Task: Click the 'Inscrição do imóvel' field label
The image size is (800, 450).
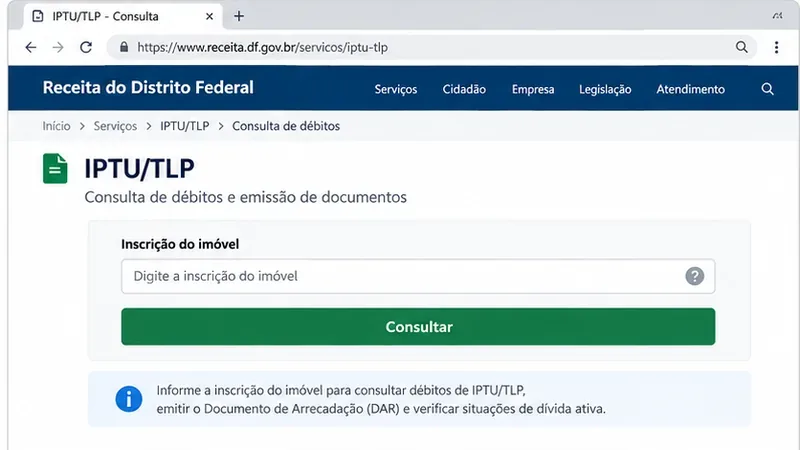Action: (x=180, y=244)
